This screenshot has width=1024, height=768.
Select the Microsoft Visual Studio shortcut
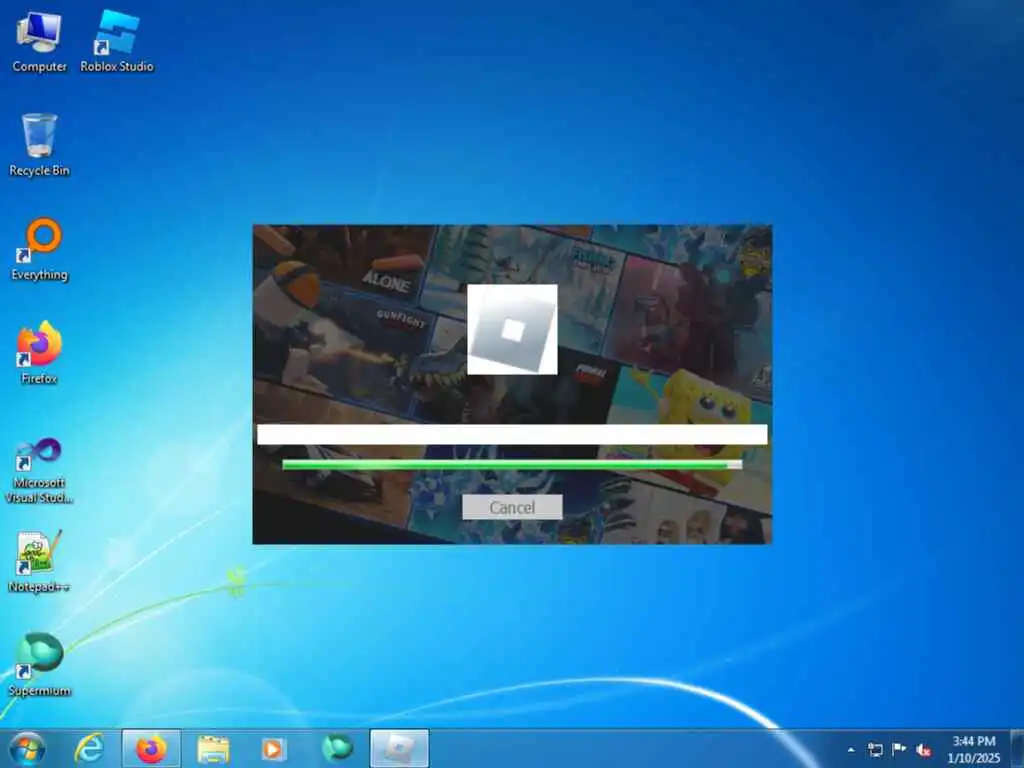[39, 470]
